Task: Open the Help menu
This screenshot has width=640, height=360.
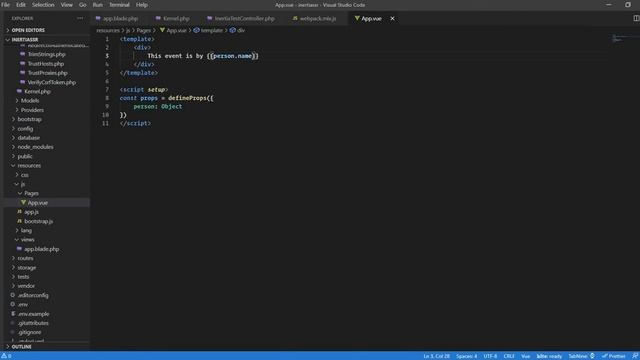Action: 142,5
